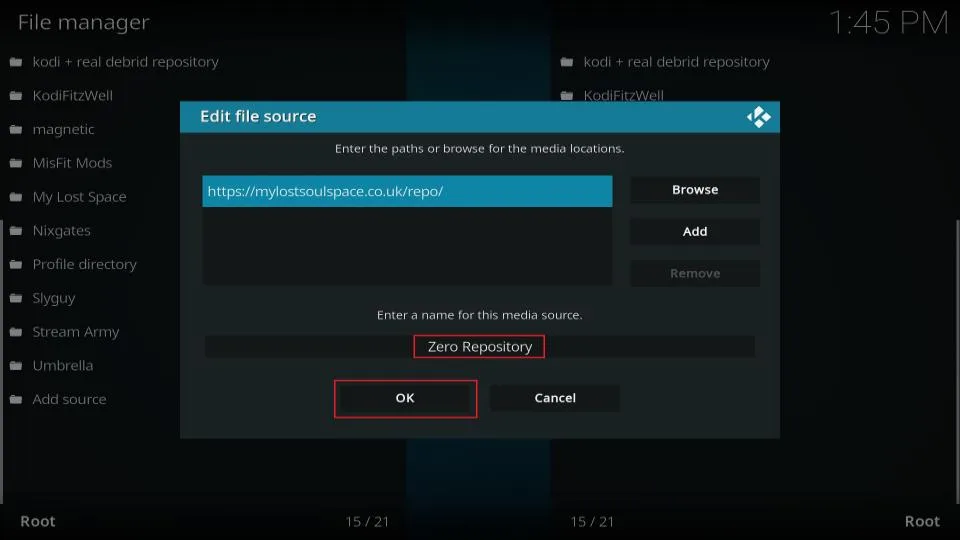960x540 pixels.
Task: Click the Nixgates folder icon
Action: coord(16,231)
